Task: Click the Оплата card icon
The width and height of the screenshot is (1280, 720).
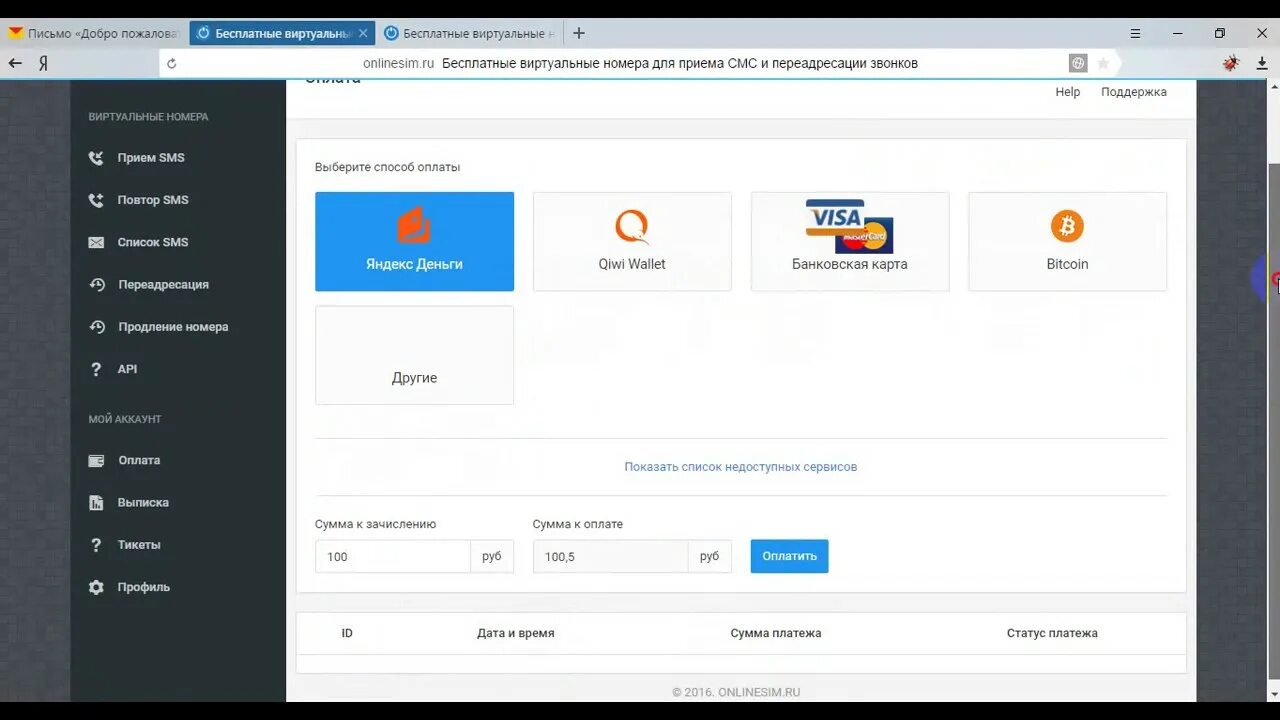Action: 96,461
